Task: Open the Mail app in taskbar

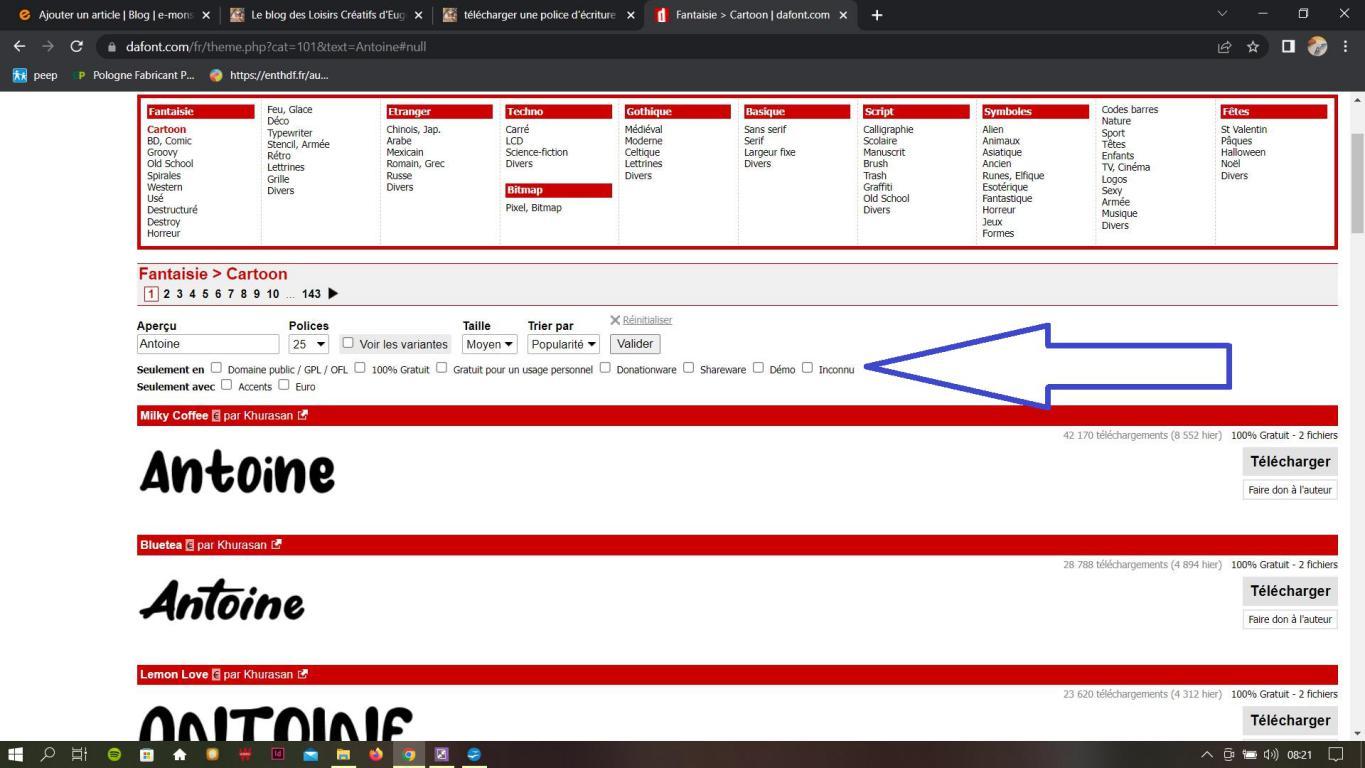Action: point(310,755)
